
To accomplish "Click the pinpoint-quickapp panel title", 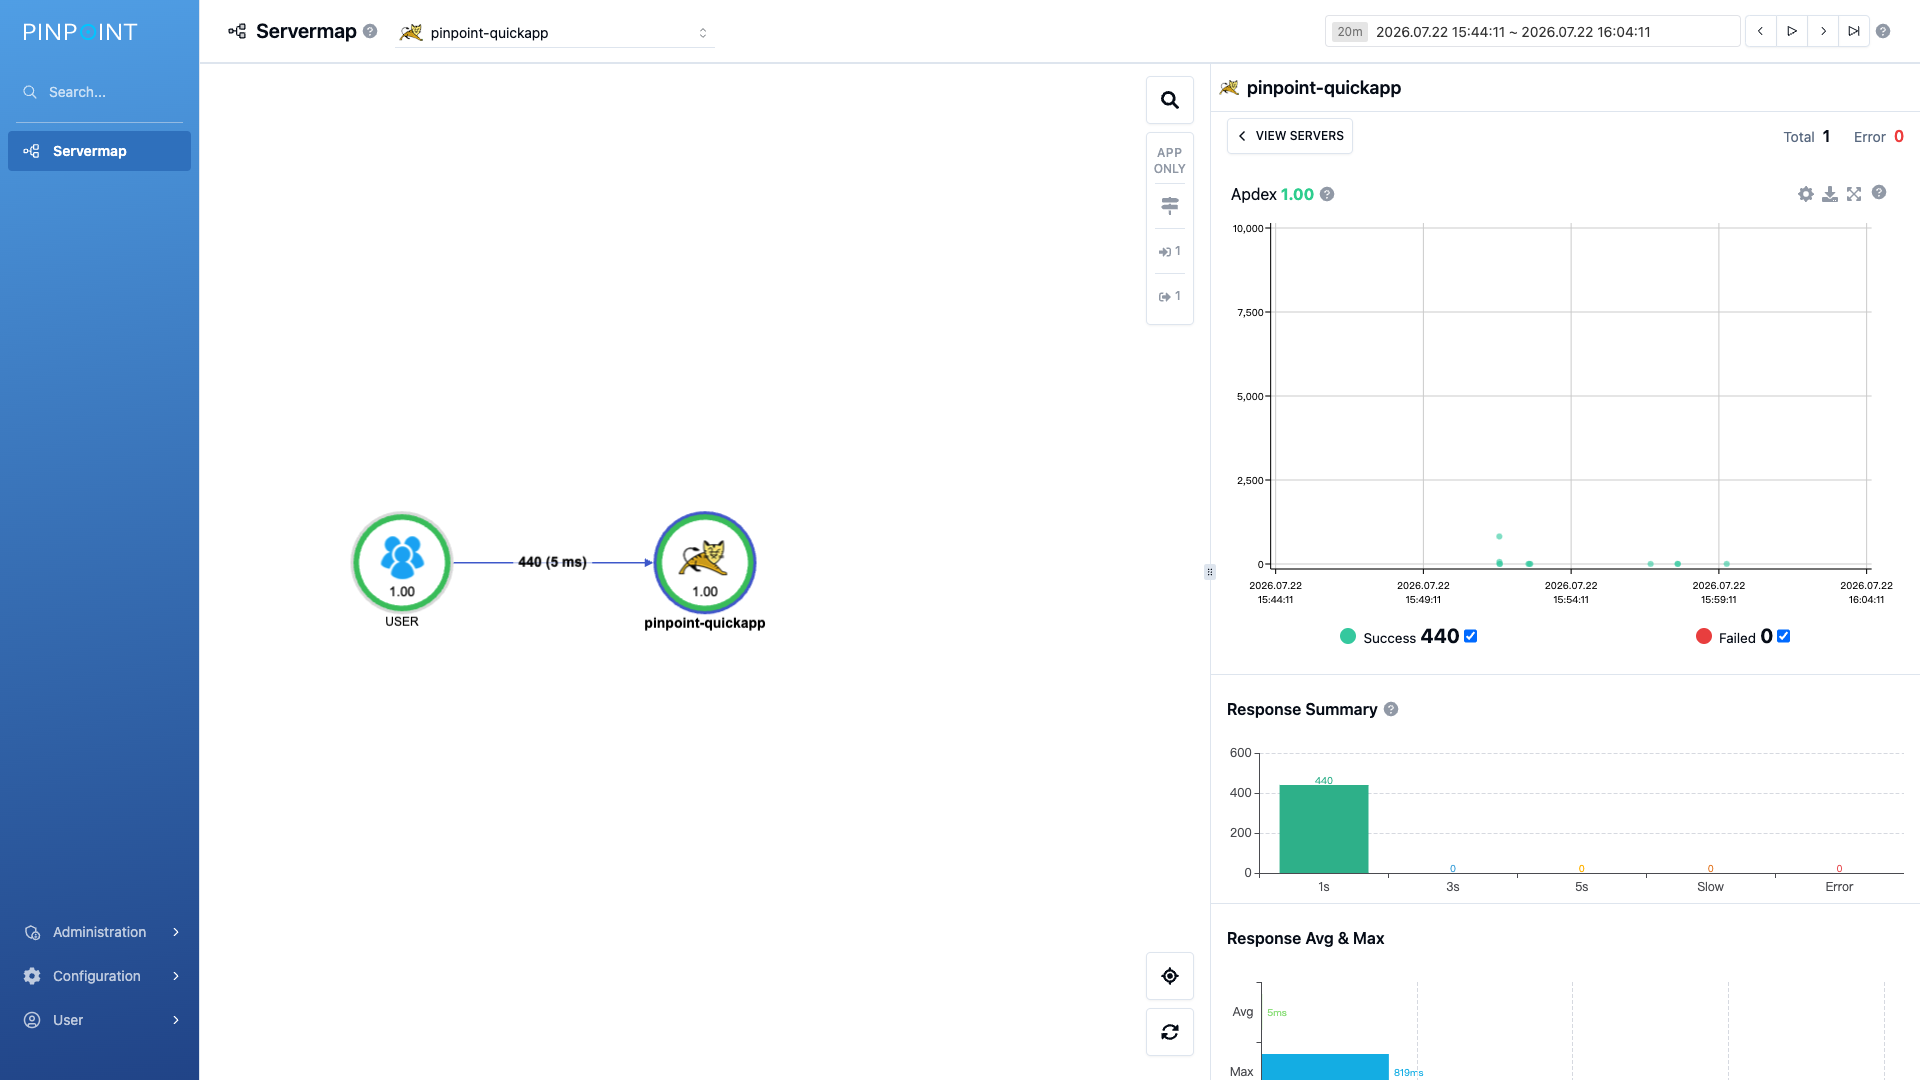I will [1324, 88].
